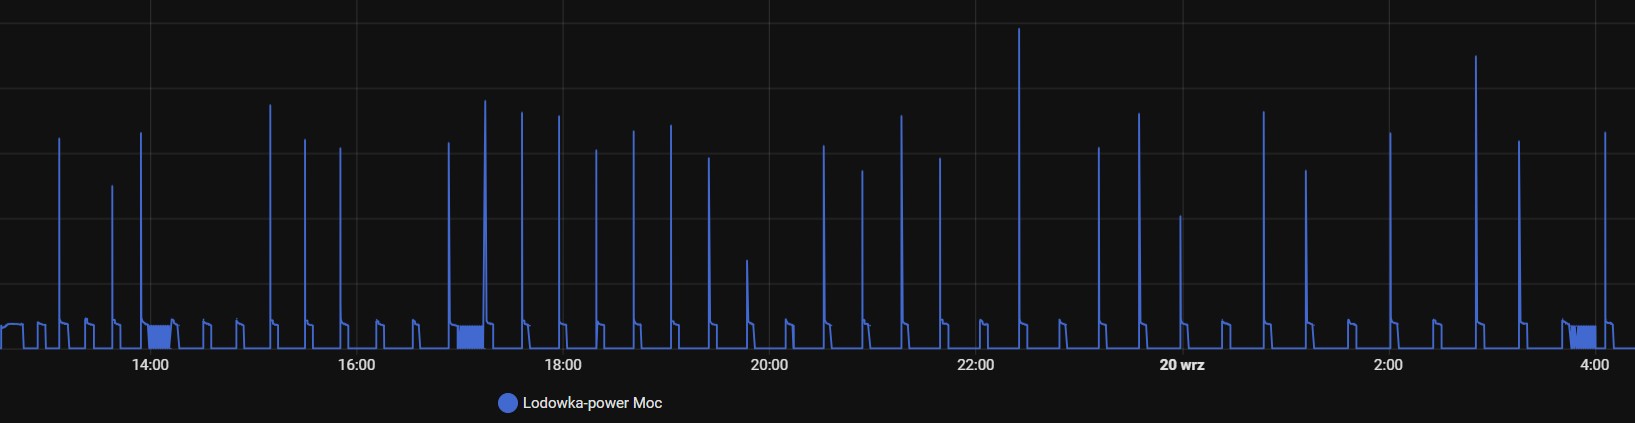Click the 16:00 time axis label
The width and height of the screenshot is (1635, 423).
[x=356, y=365]
